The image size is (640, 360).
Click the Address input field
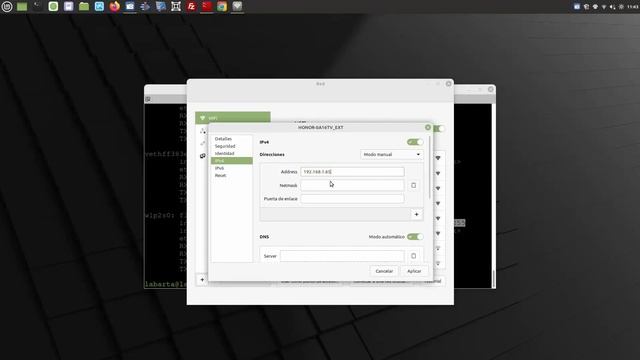[352, 172]
